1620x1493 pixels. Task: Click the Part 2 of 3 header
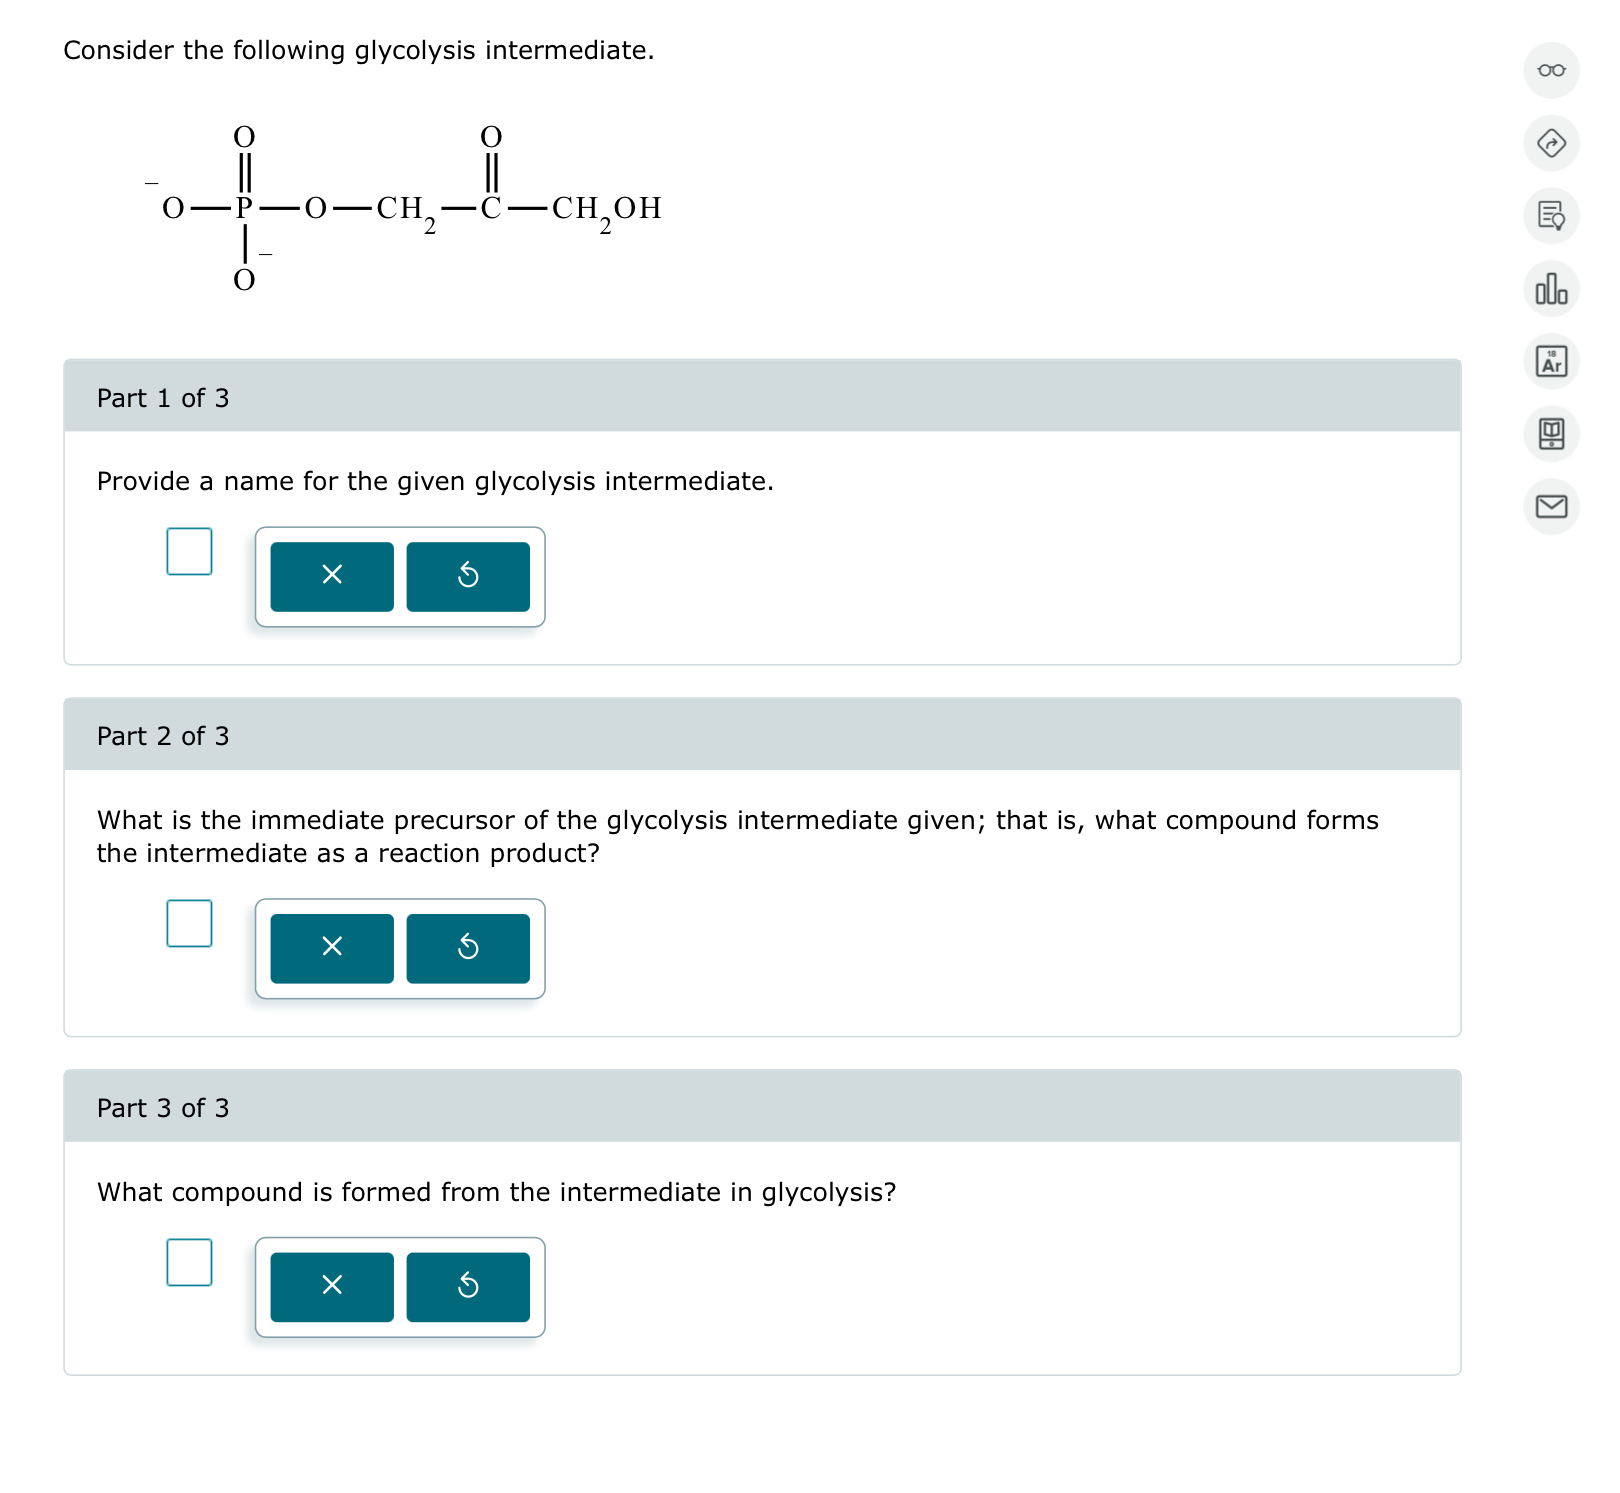163,735
